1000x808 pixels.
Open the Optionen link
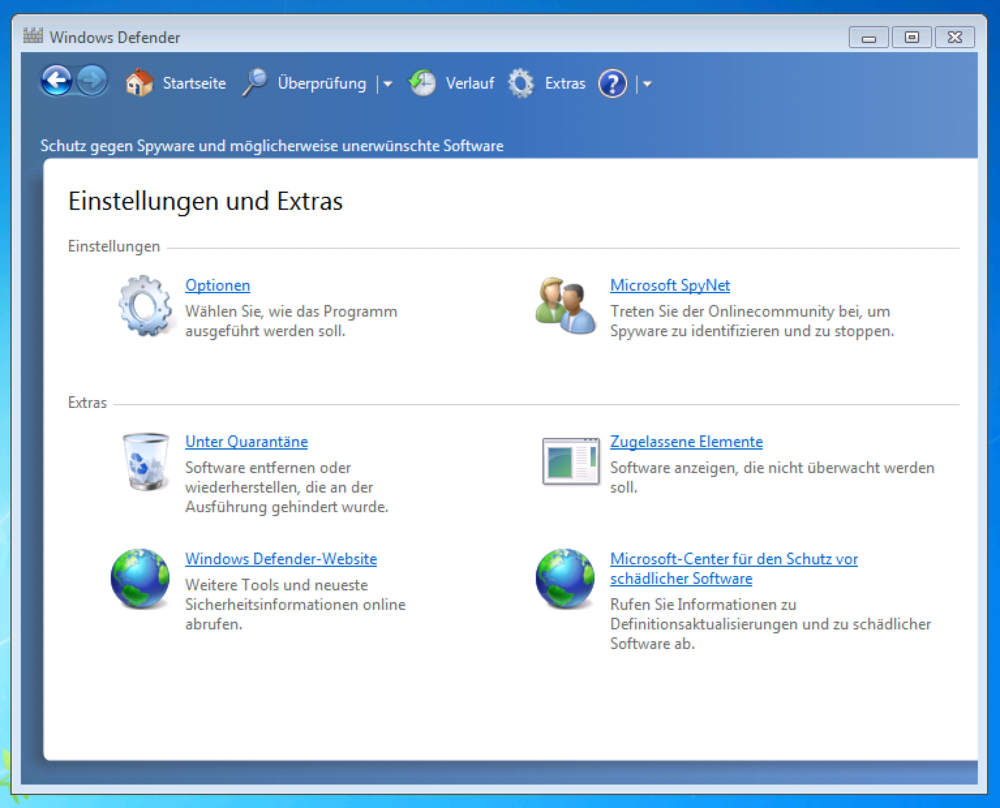point(217,285)
